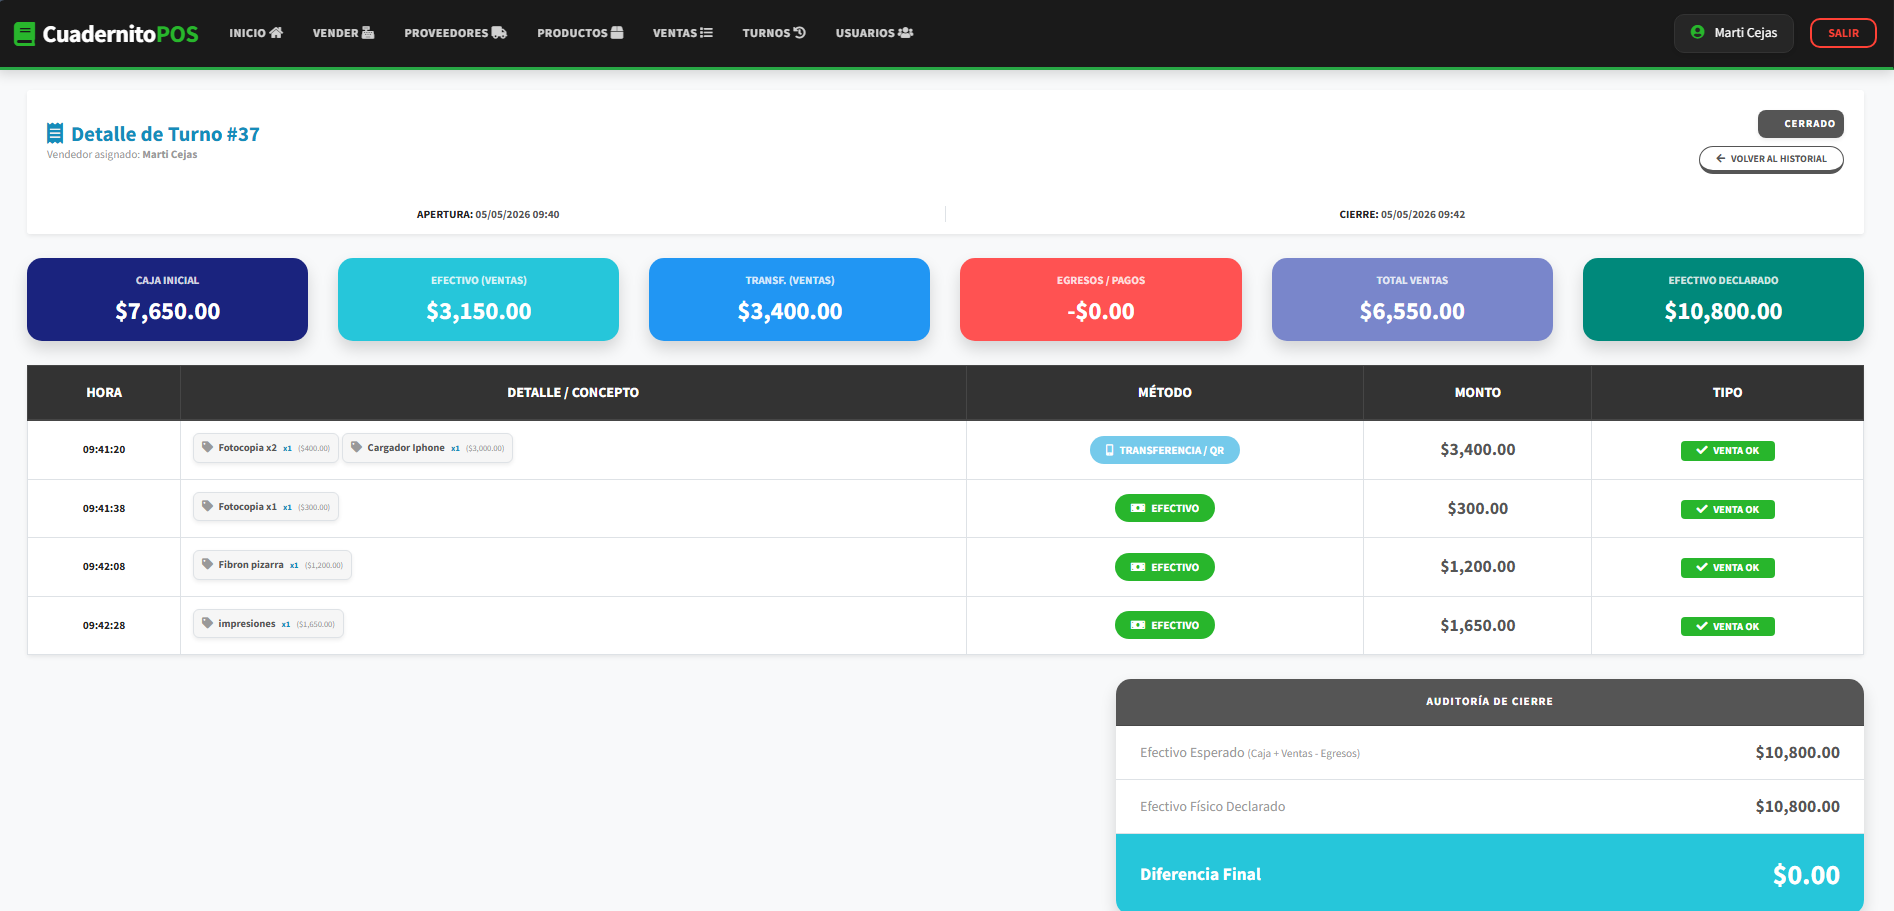Click the CERRADO status badge
Image resolution: width=1894 pixels, height=911 pixels.
(x=1801, y=124)
